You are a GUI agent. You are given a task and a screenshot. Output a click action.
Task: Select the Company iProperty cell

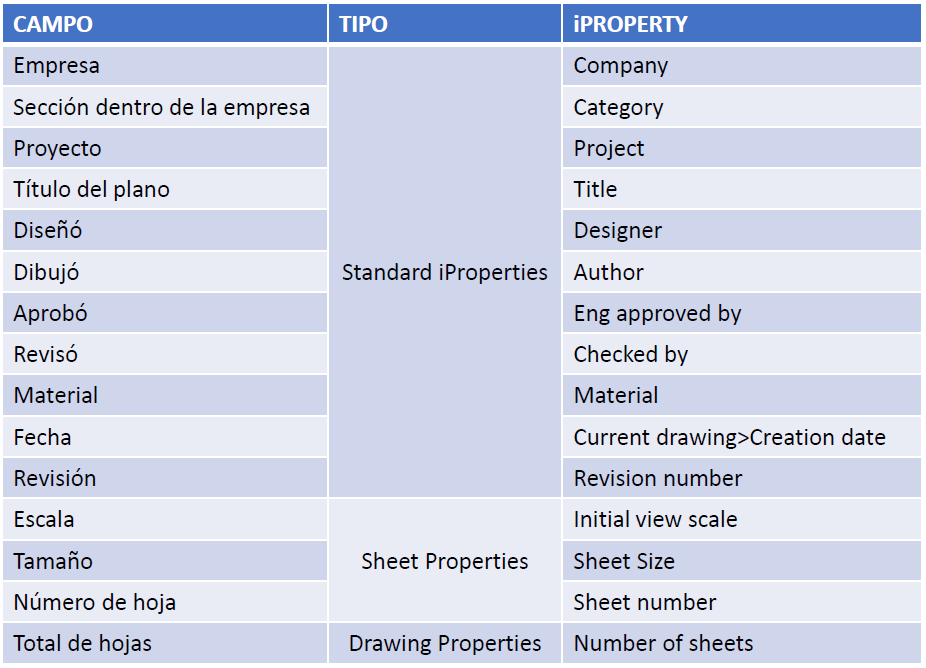pos(621,66)
